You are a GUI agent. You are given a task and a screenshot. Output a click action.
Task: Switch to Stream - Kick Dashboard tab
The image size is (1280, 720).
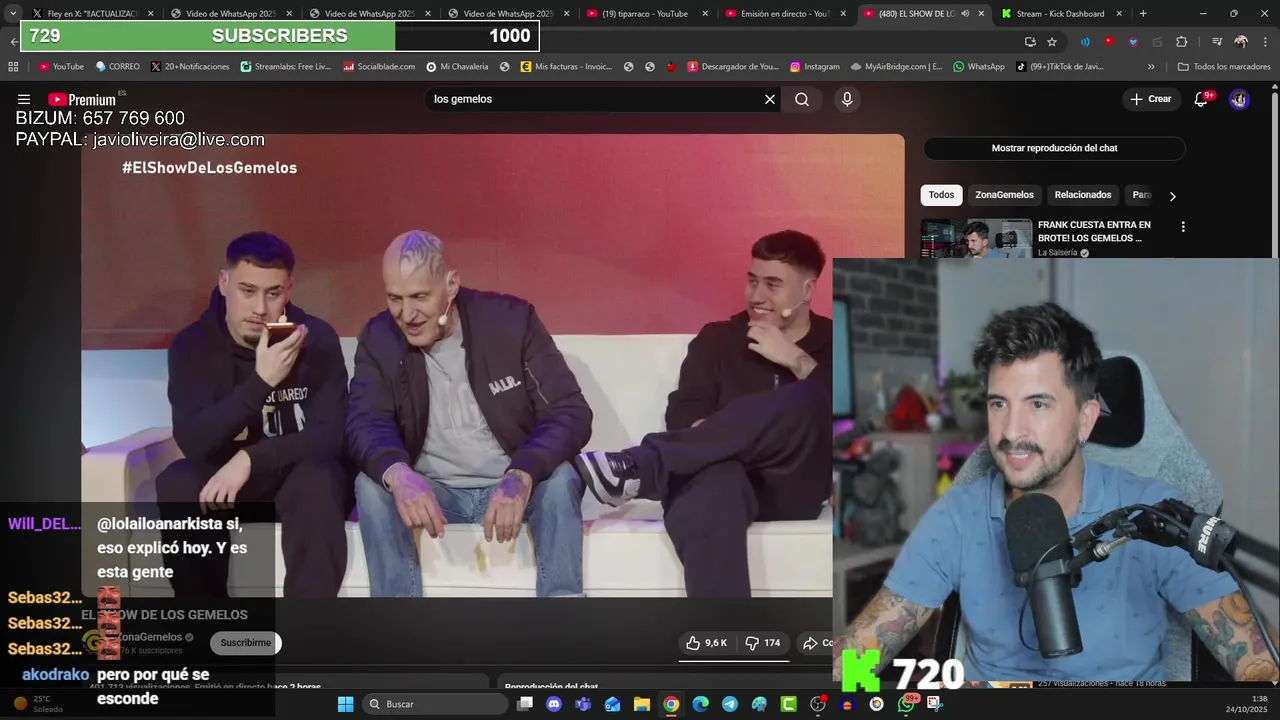coord(1062,14)
